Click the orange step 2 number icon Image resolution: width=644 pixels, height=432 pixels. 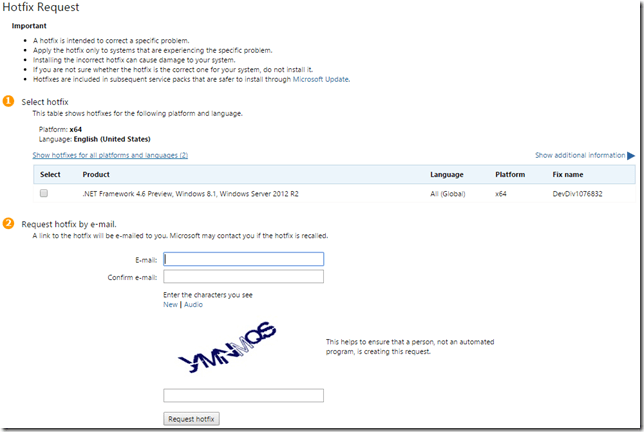pyautogui.click(x=9, y=224)
